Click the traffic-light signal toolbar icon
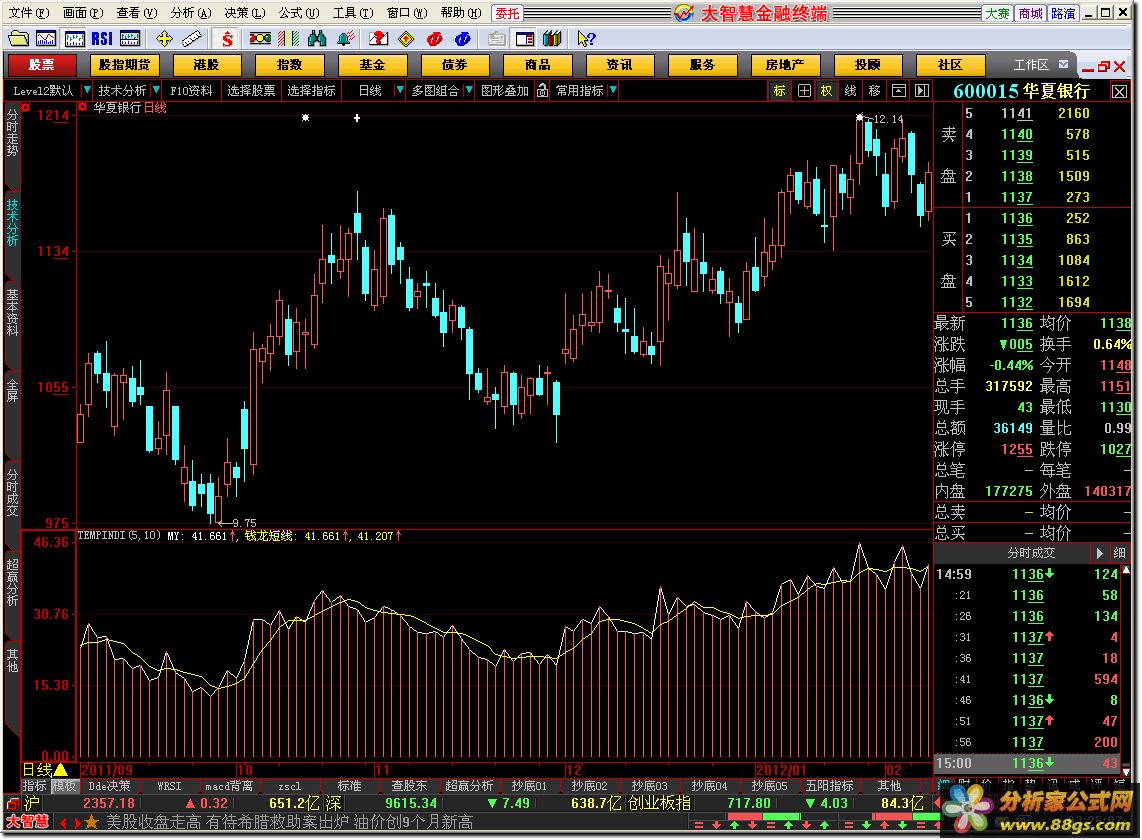Screen dimensions: 1142x840 [260, 39]
